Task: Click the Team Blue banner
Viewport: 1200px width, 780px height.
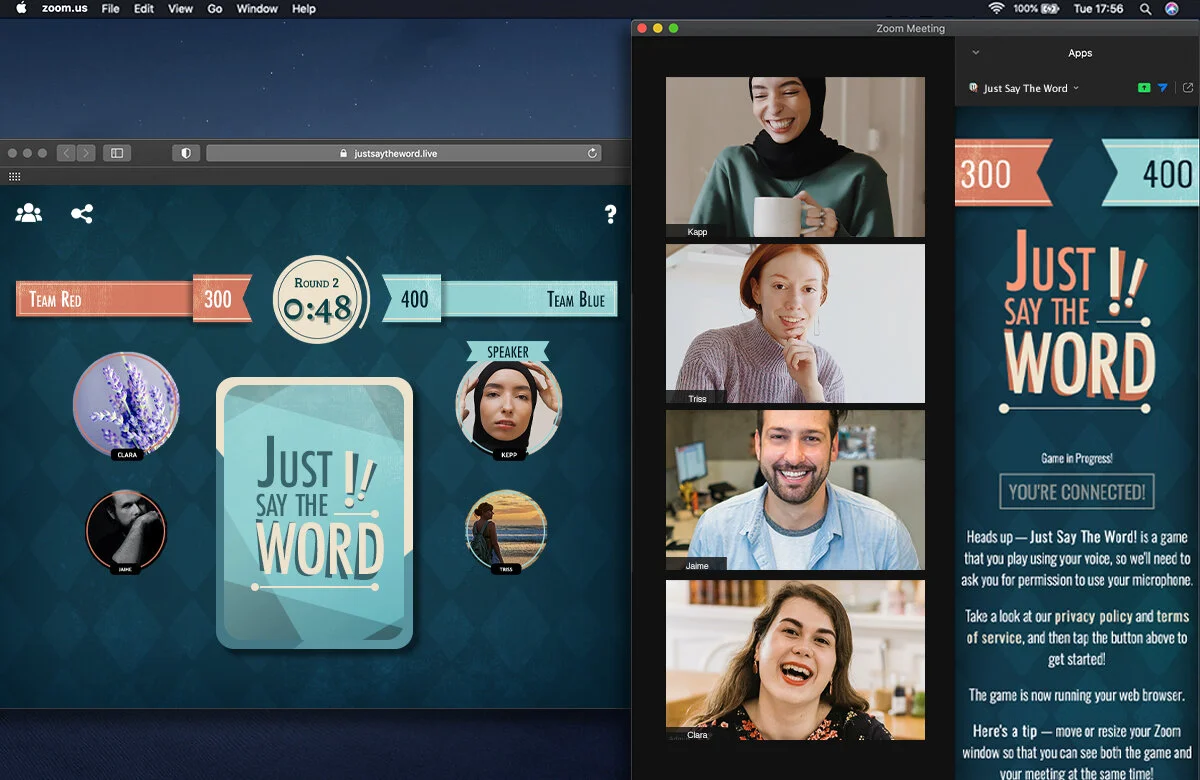Action: [528, 299]
